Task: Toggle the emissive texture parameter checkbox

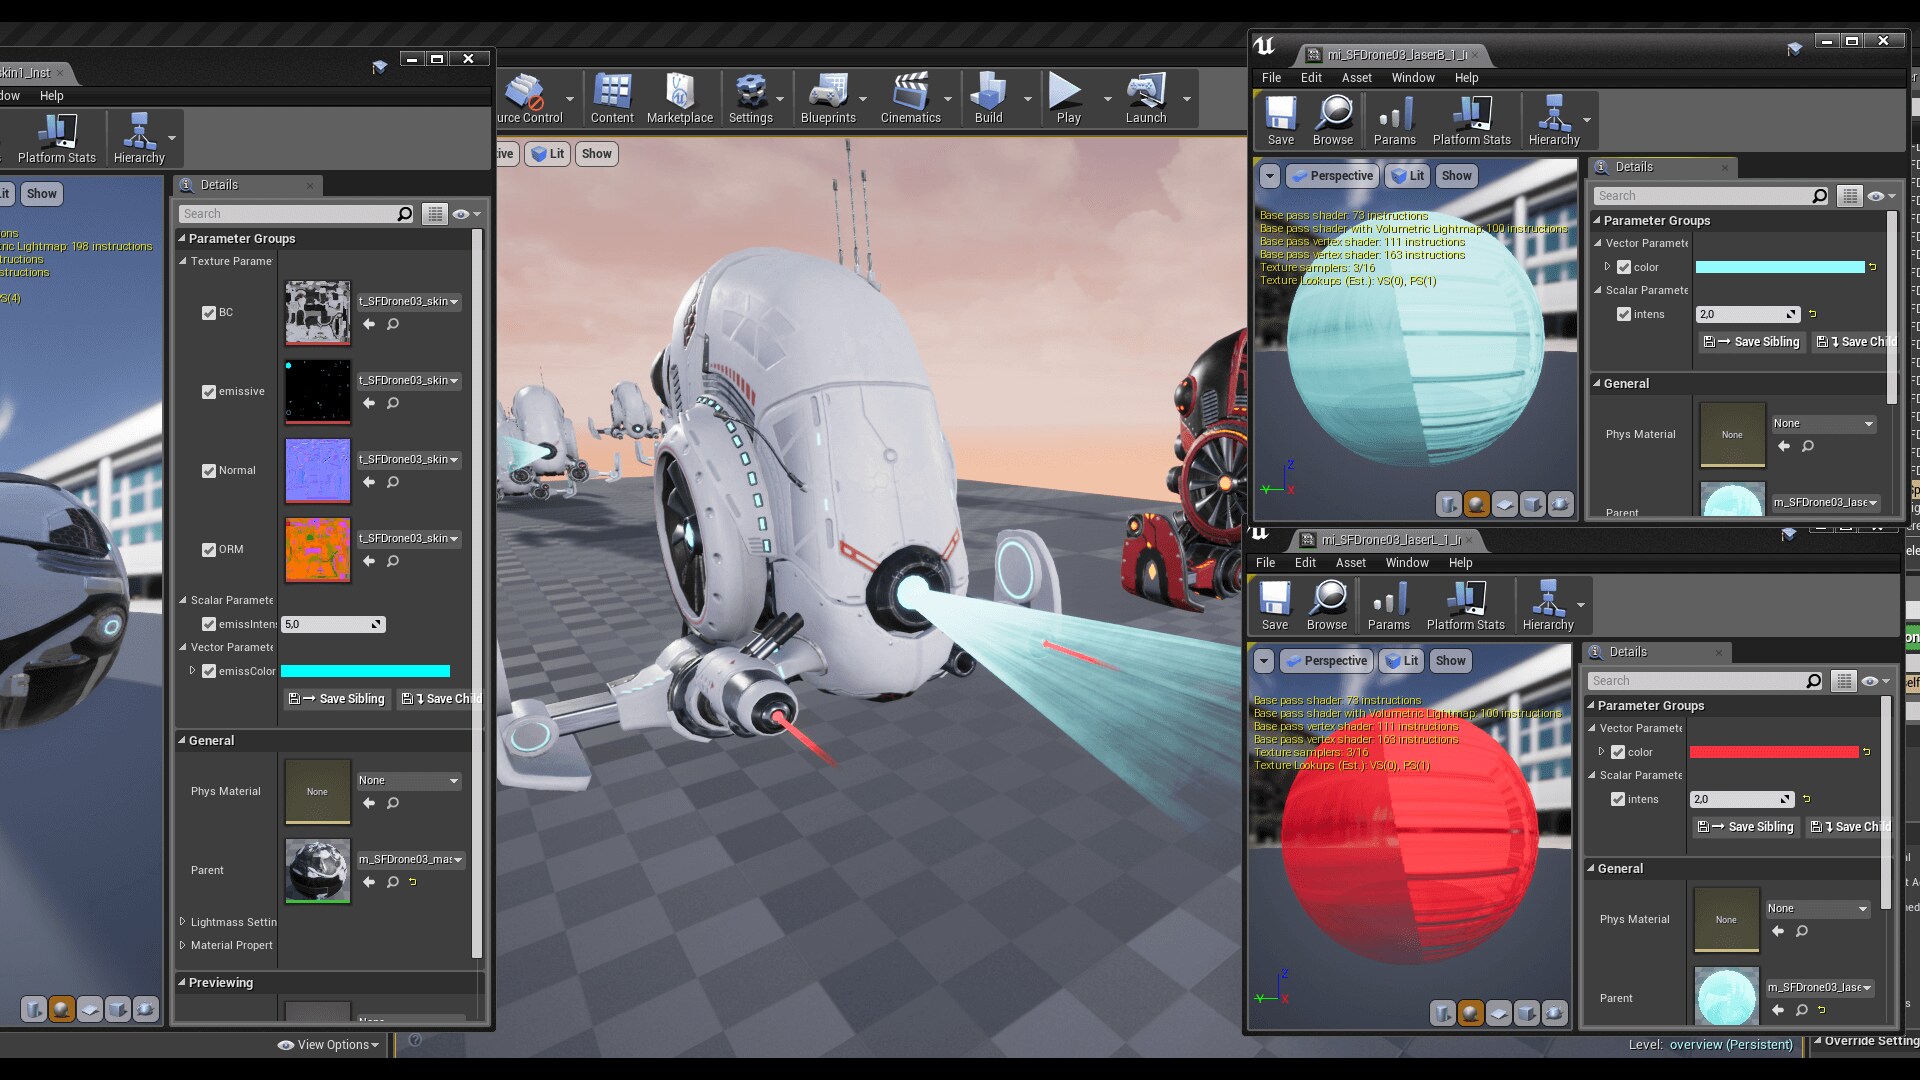Action: coord(209,392)
